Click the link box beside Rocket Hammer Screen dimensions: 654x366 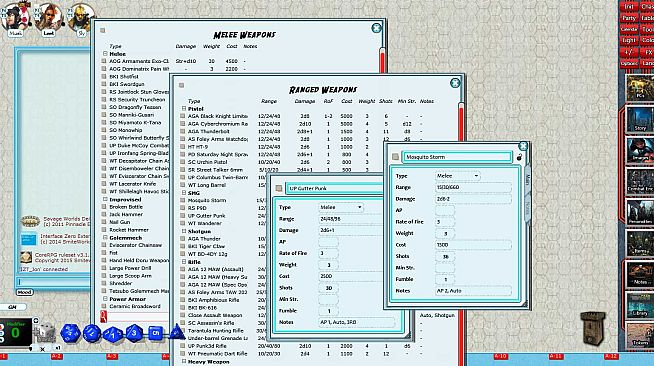[x=104, y=230]
